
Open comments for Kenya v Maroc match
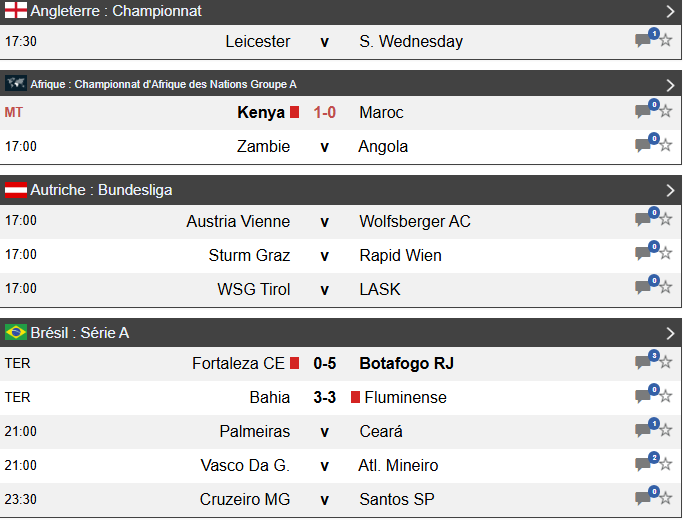click(x=645, y=112)
